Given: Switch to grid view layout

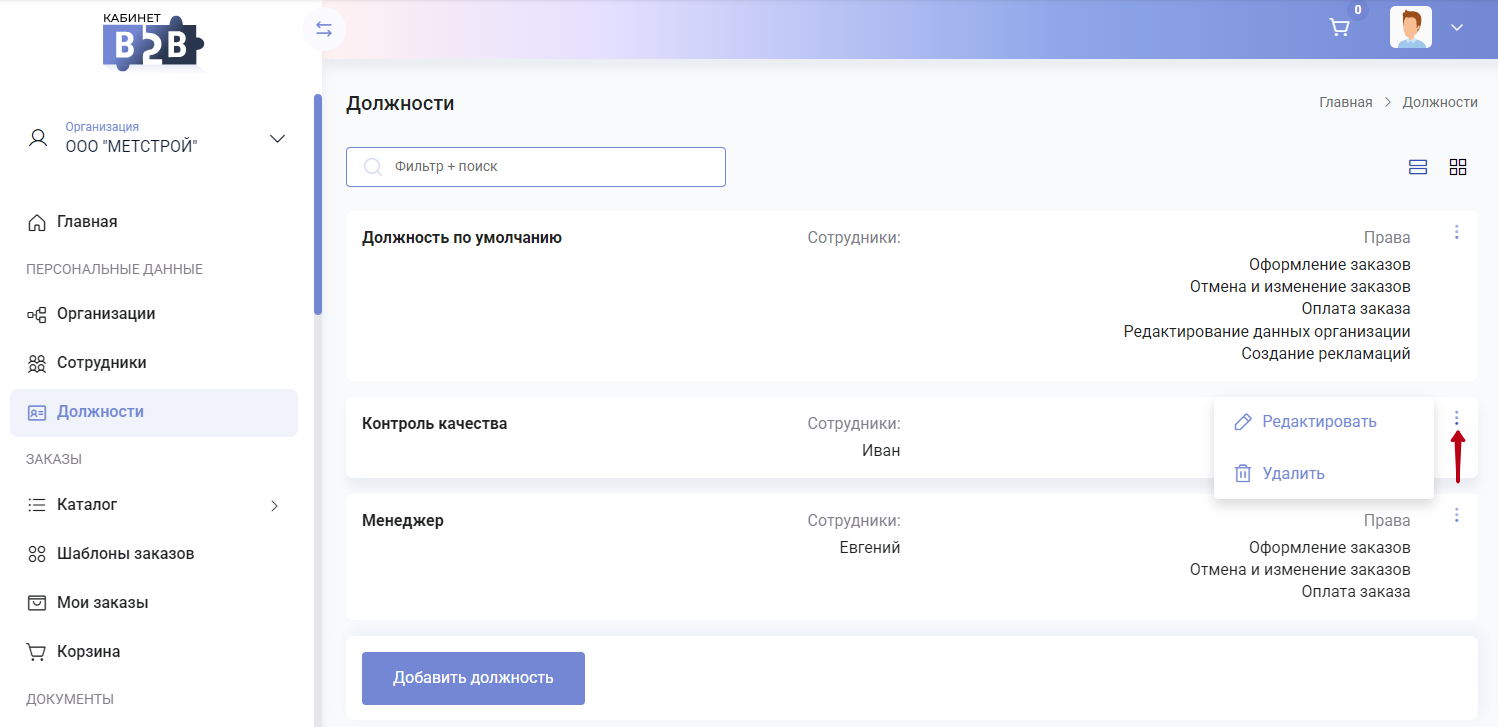Looking at the screenshot, I should (x=1458, y=167).
